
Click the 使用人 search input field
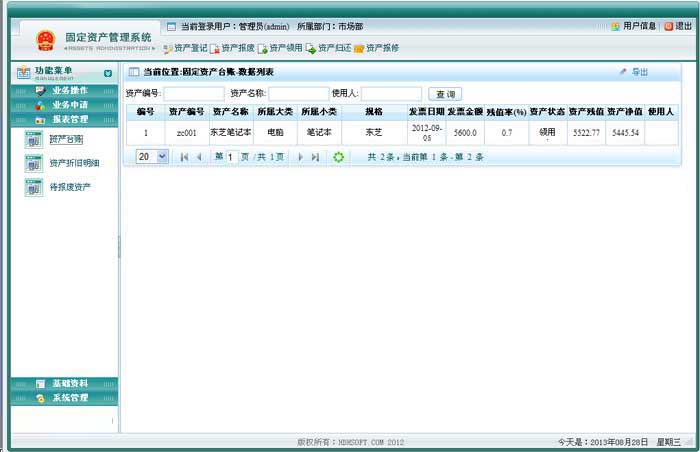[x=390, y=93]
